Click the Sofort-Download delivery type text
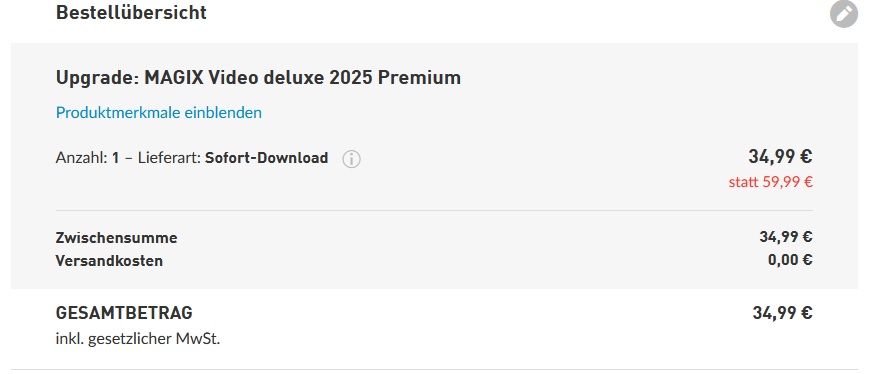This screenshot has width=874, height=374. tap(266, 158)
